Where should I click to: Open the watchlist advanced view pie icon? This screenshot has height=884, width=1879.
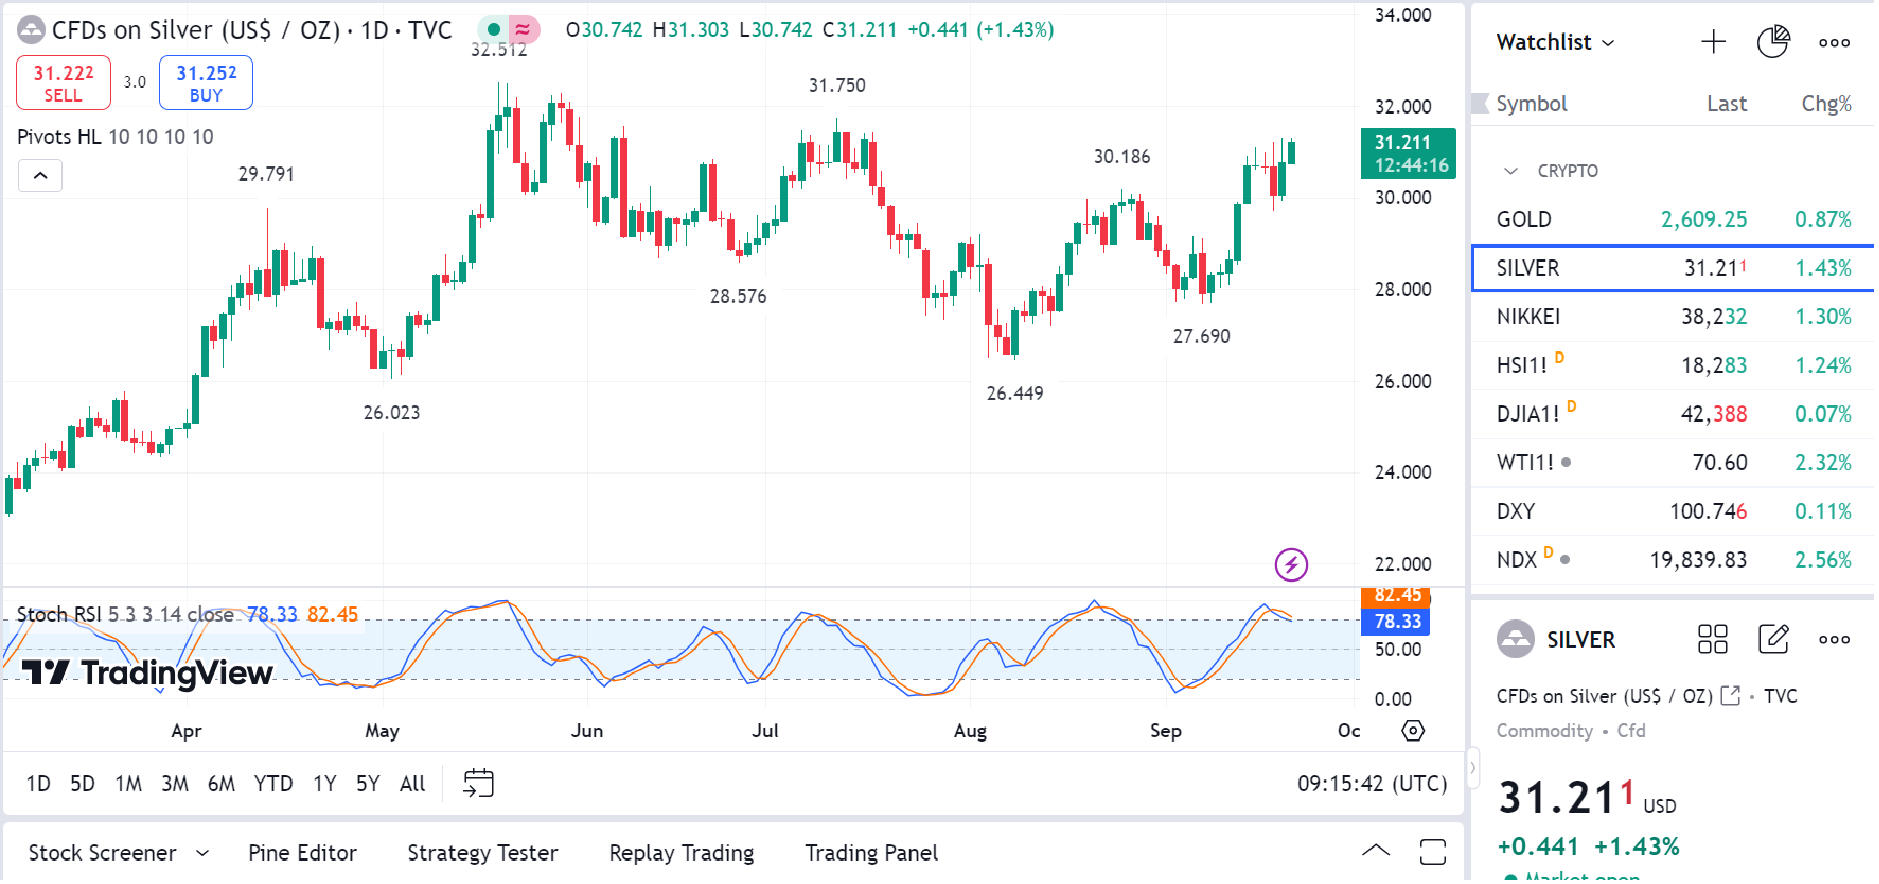[x=1772, y=42]
